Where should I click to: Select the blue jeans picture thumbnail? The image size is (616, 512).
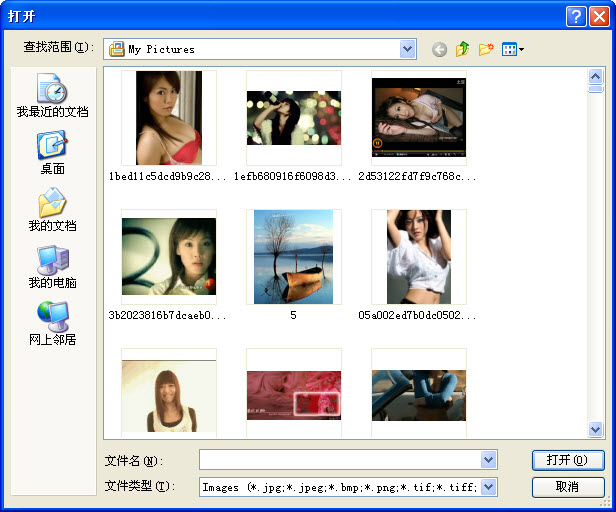click(x=419, y=393)
